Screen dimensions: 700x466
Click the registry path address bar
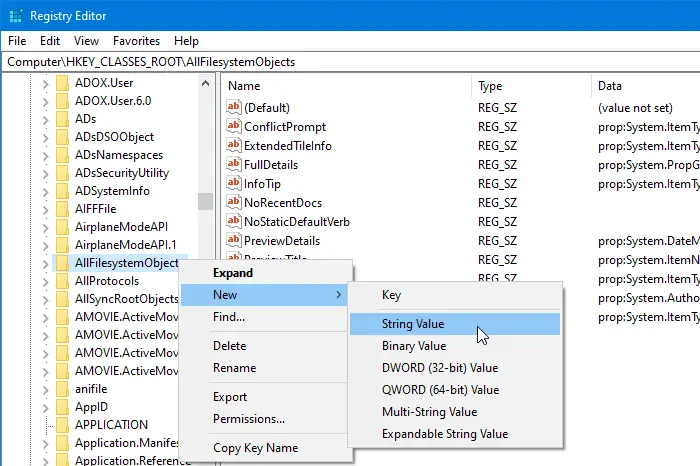coord(350,62)
